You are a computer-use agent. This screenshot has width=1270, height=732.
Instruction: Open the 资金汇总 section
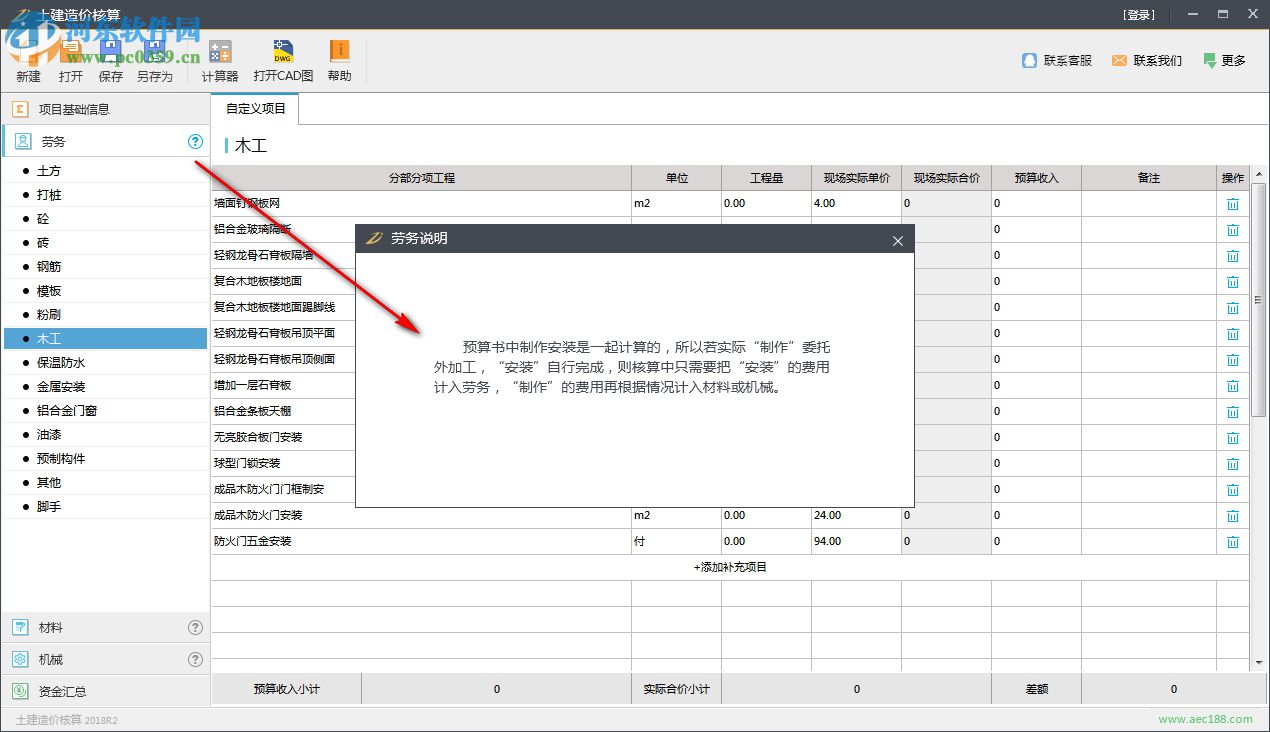click(62, 691)
